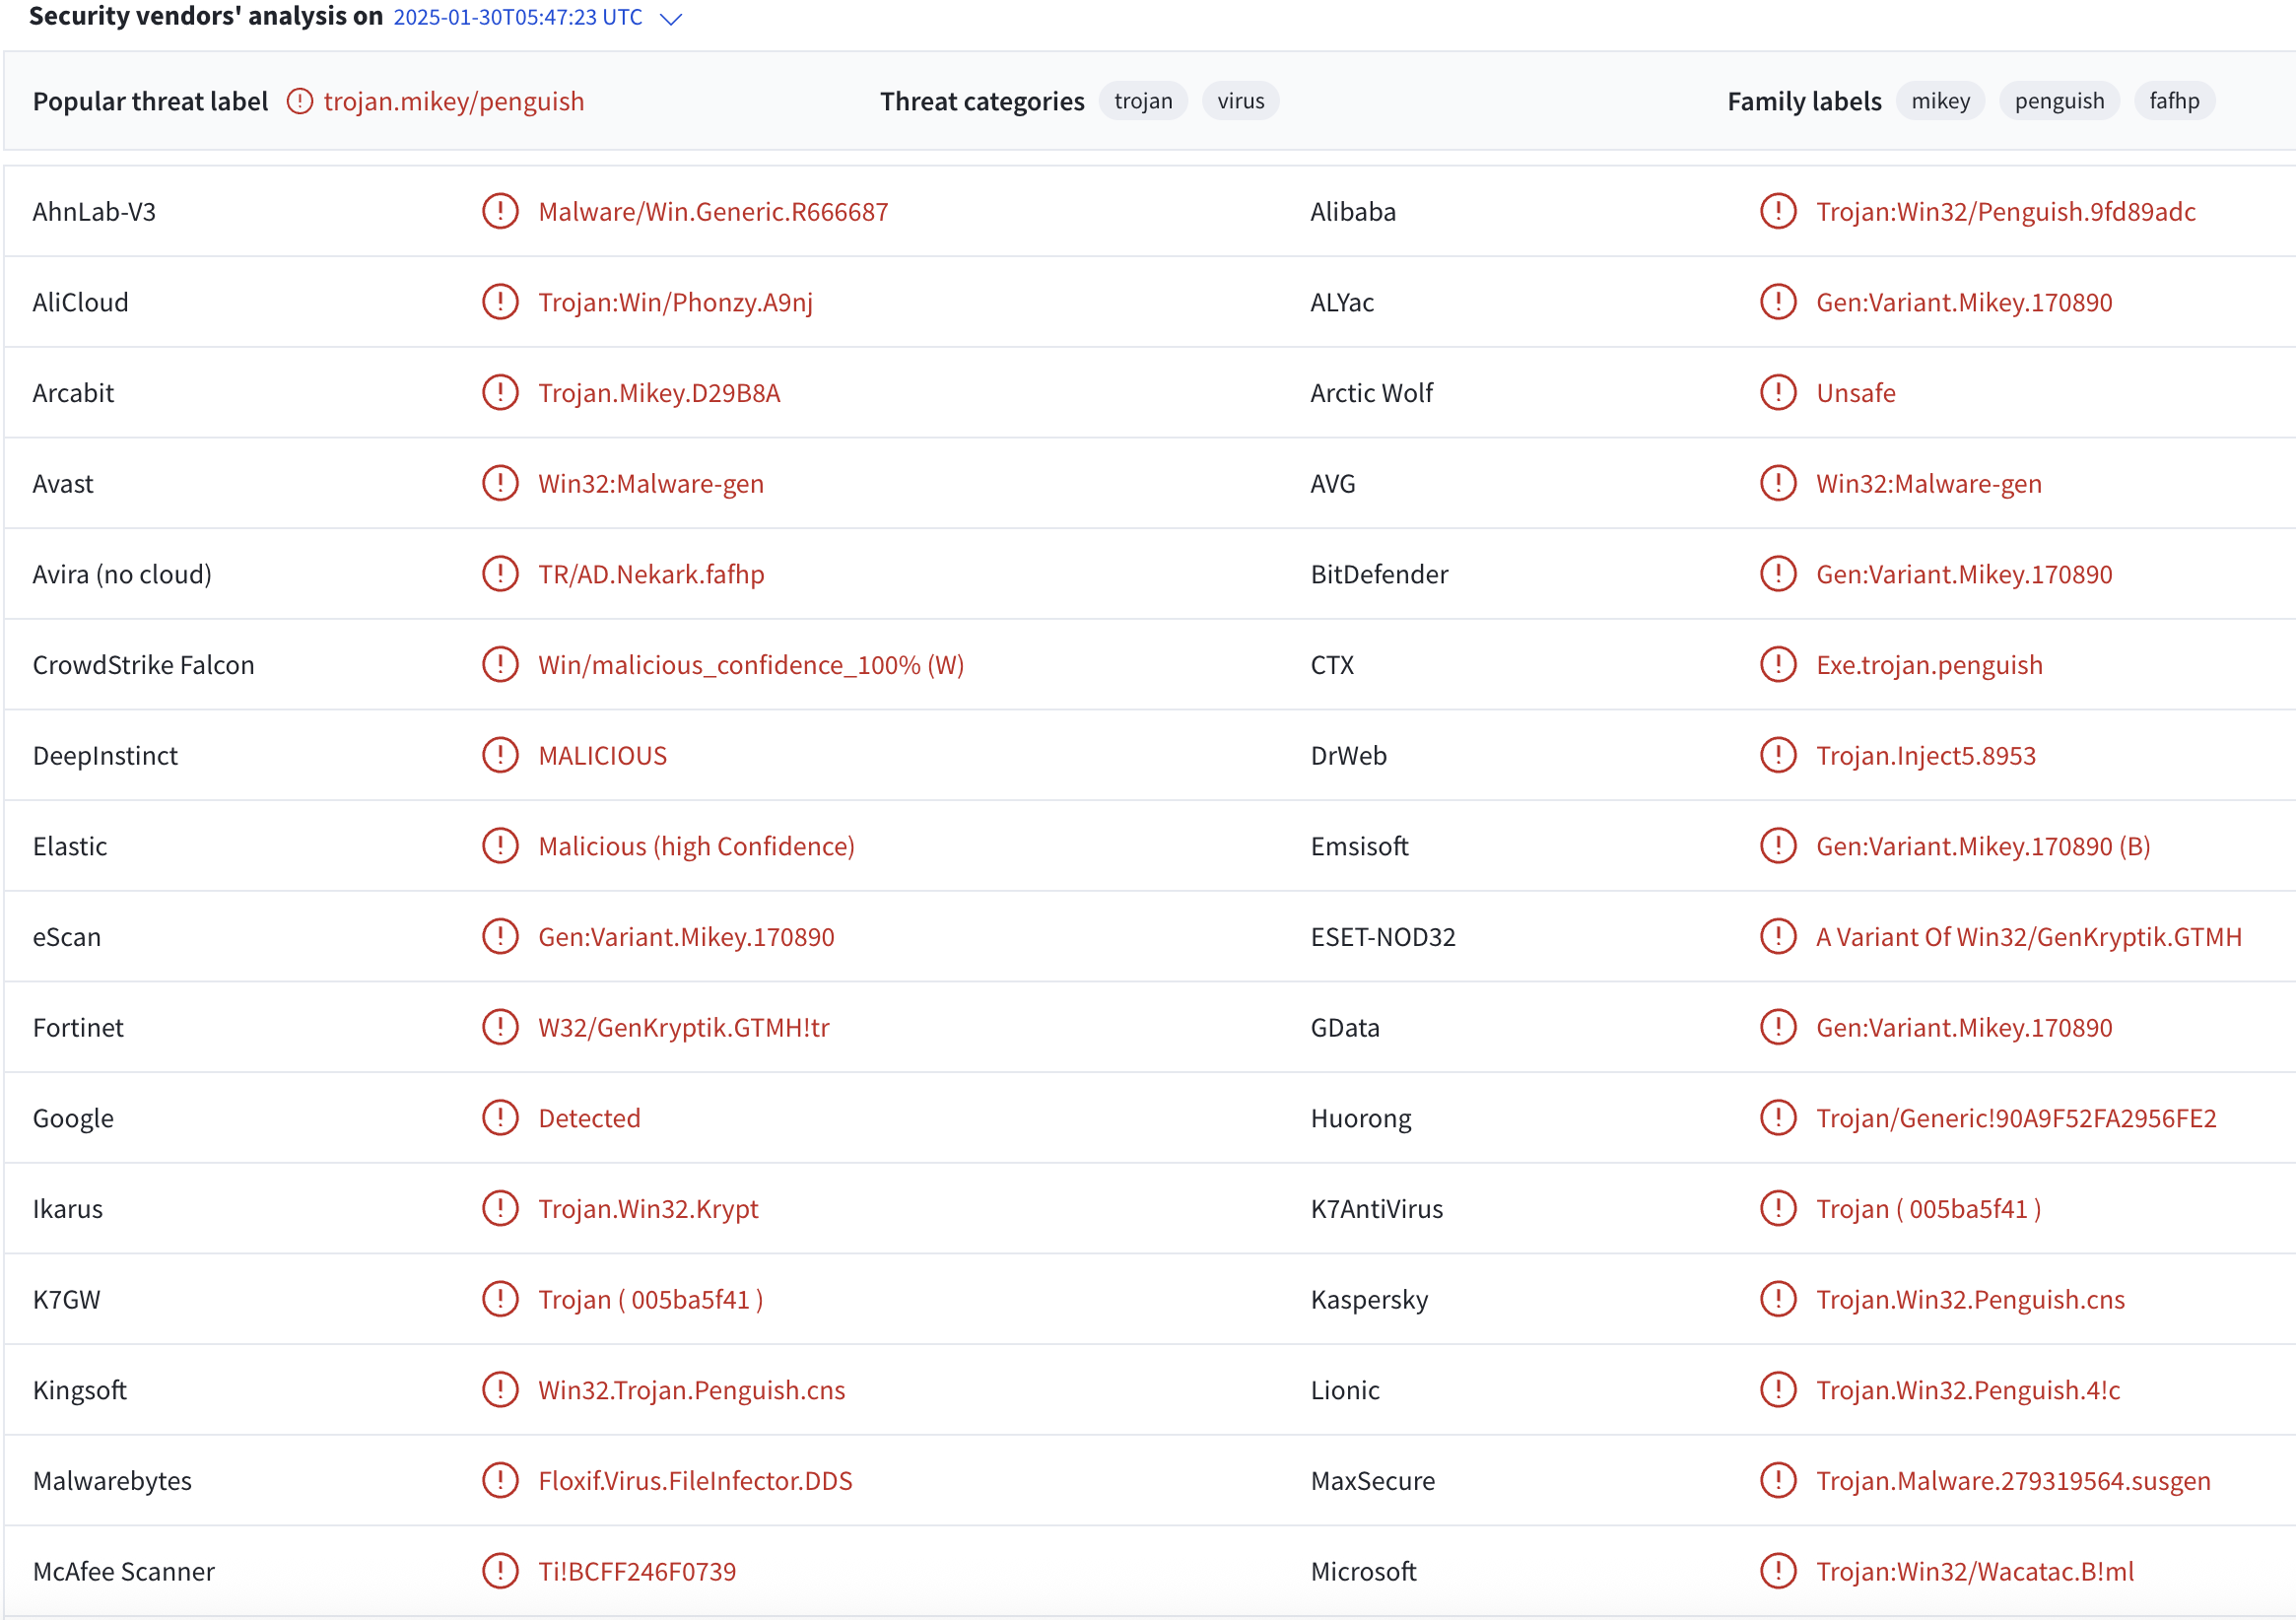Click the alert icon in the Lionic row
Screen dimensions: 2296x1620
(1778, 1390)
